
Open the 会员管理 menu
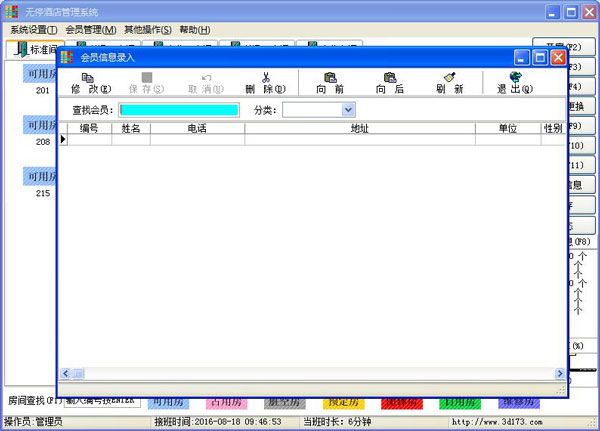tap(91, 30)
